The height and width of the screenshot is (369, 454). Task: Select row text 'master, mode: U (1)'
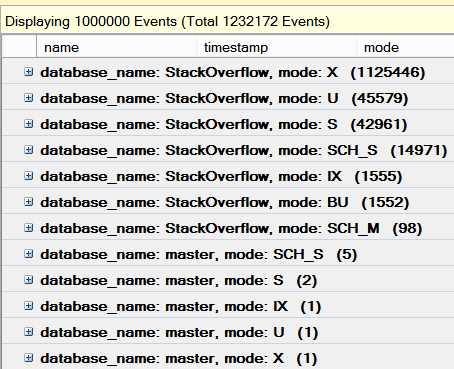pos(242,332)
